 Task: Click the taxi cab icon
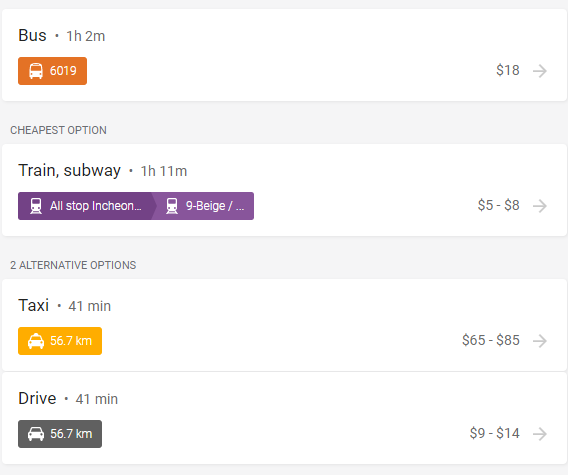coord(36,341)
